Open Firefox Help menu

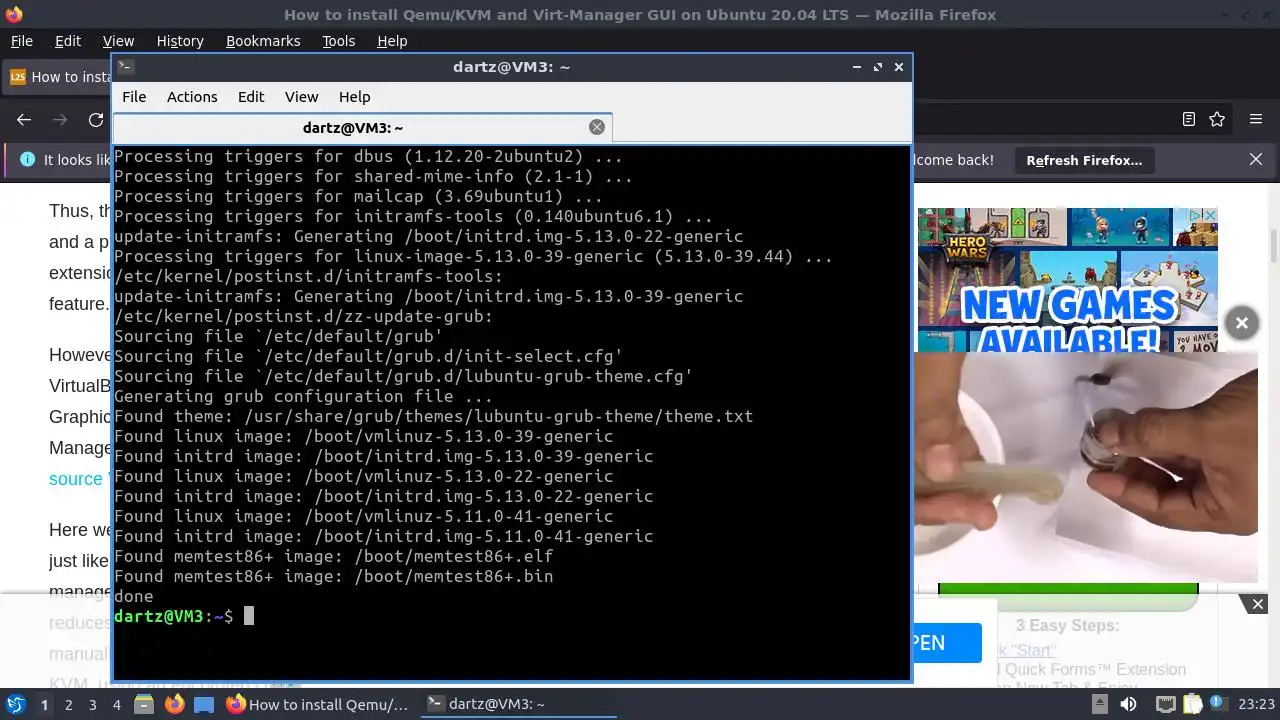(392, 41)
